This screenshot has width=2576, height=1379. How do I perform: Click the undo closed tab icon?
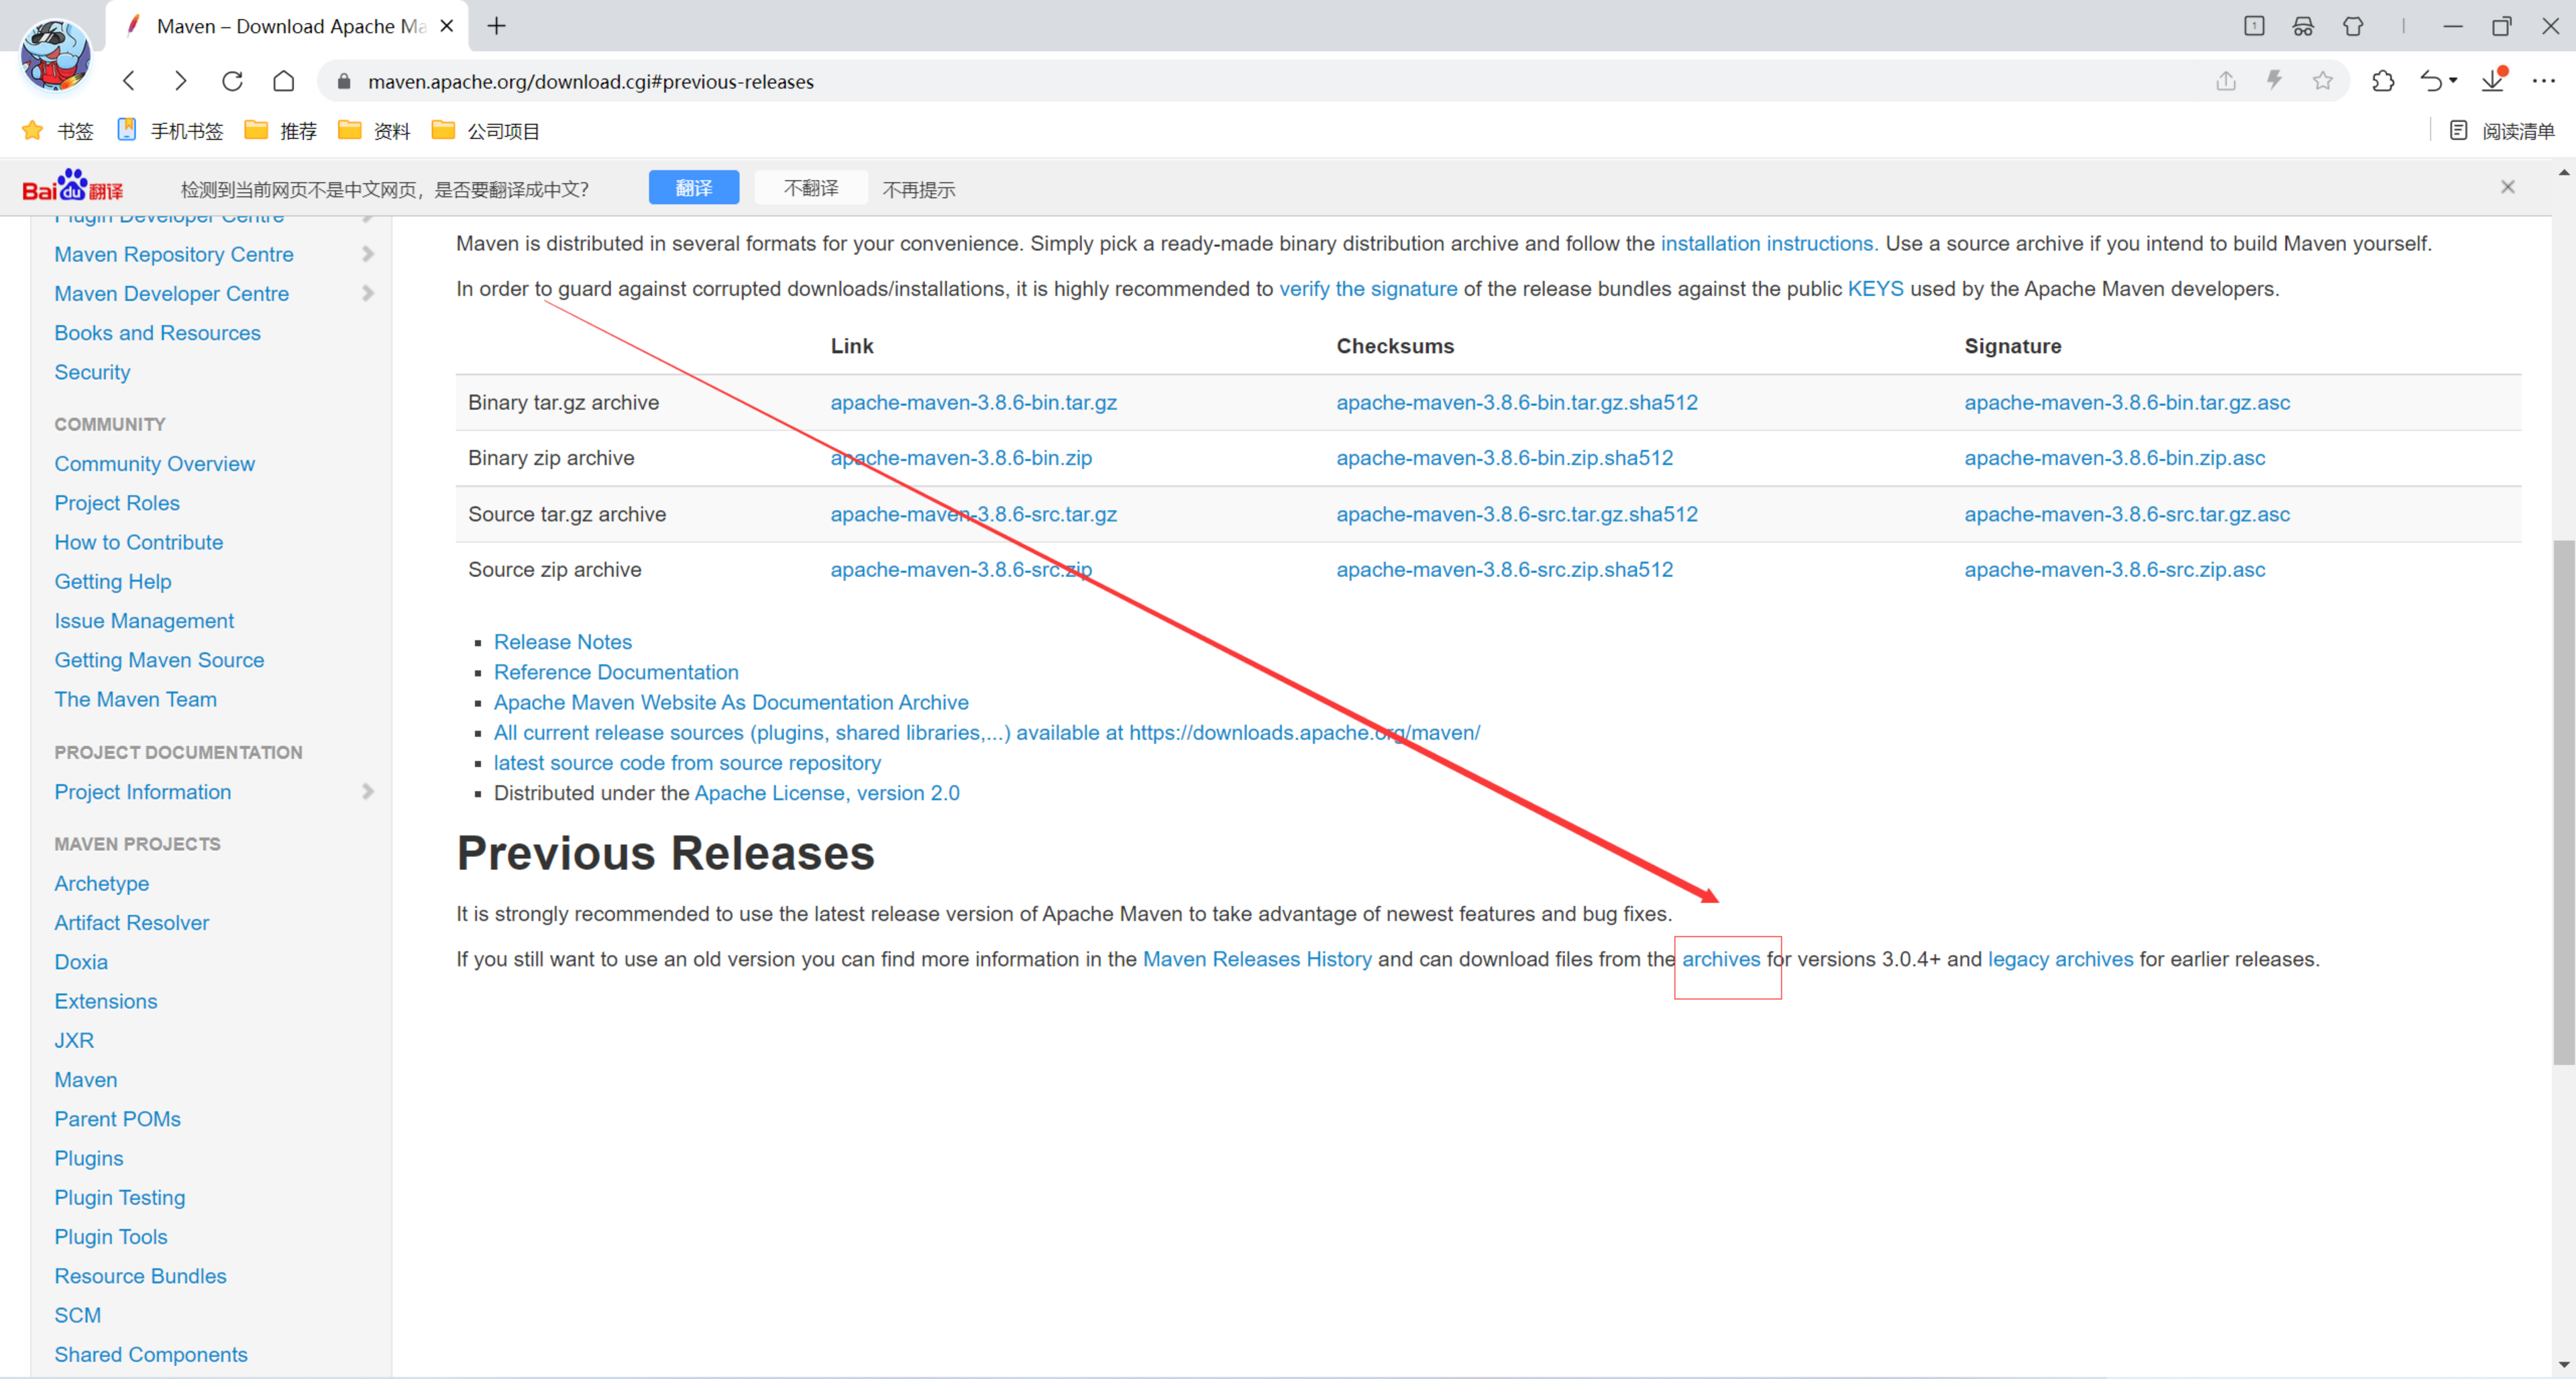coord(2431,81)
